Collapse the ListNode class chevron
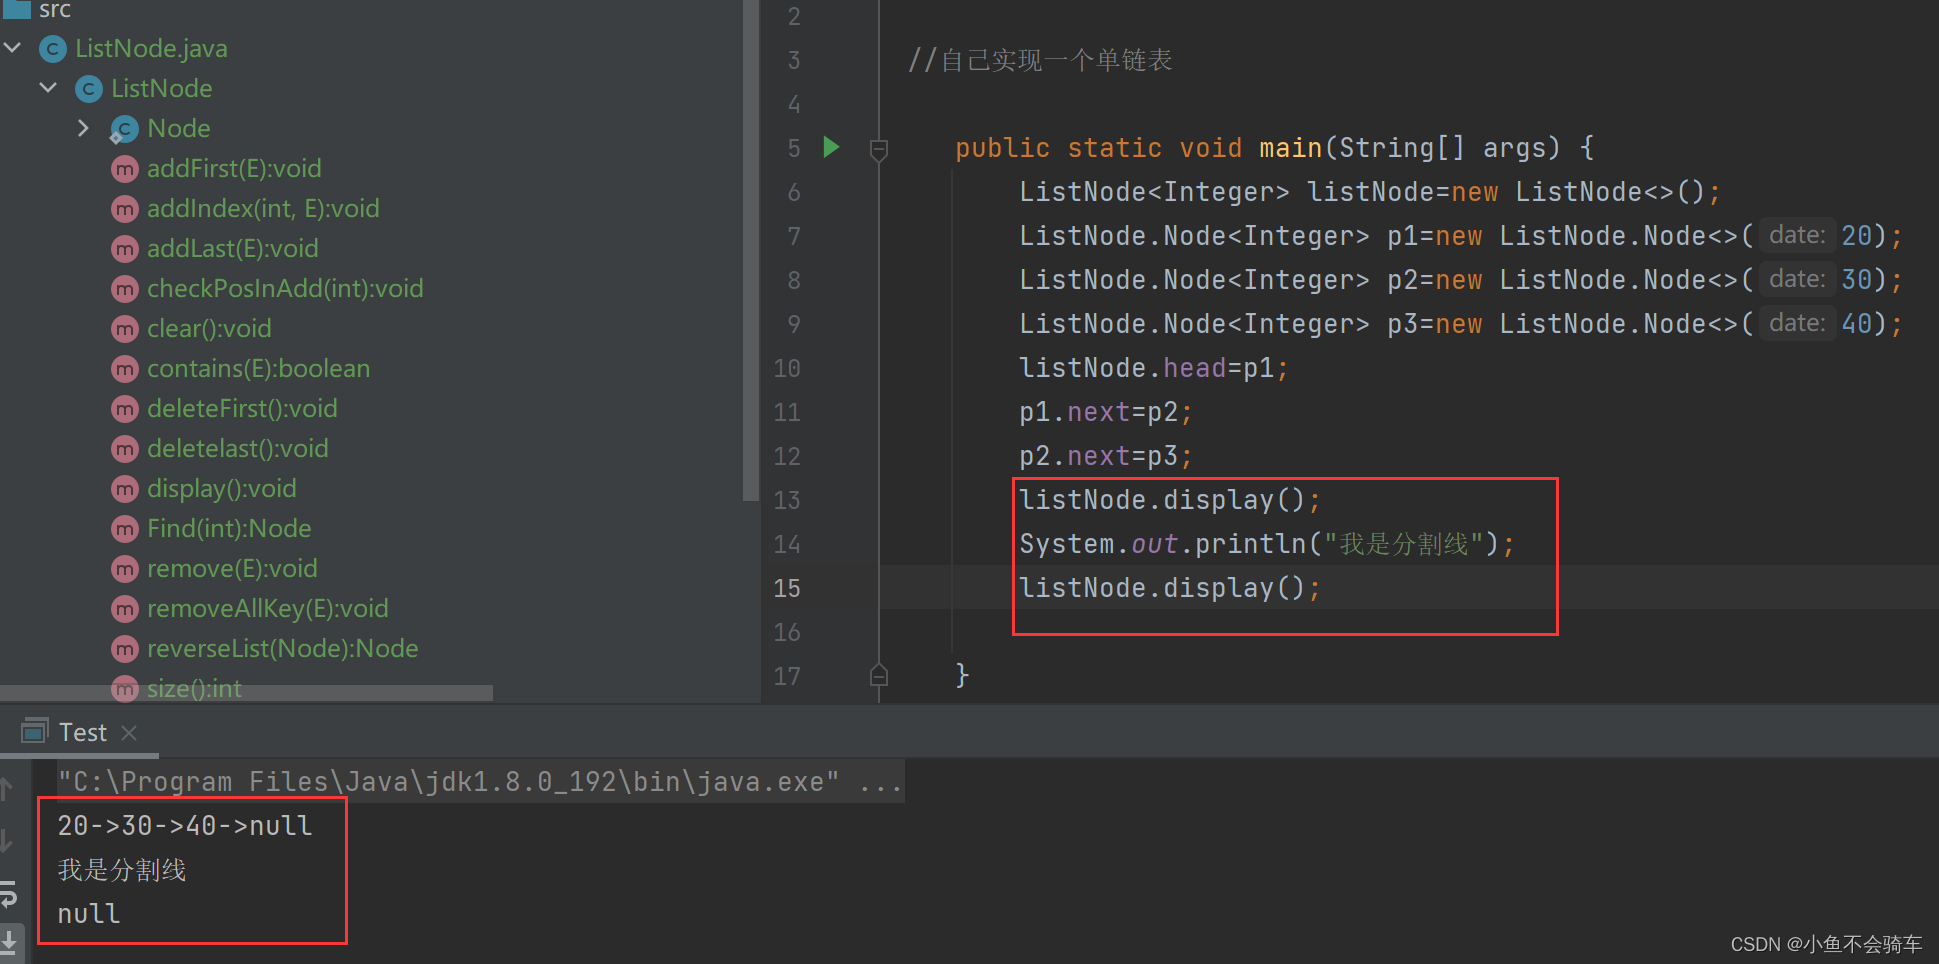Screen dimensions: 1939x964 pyautogui.click(x=48, y=88)
